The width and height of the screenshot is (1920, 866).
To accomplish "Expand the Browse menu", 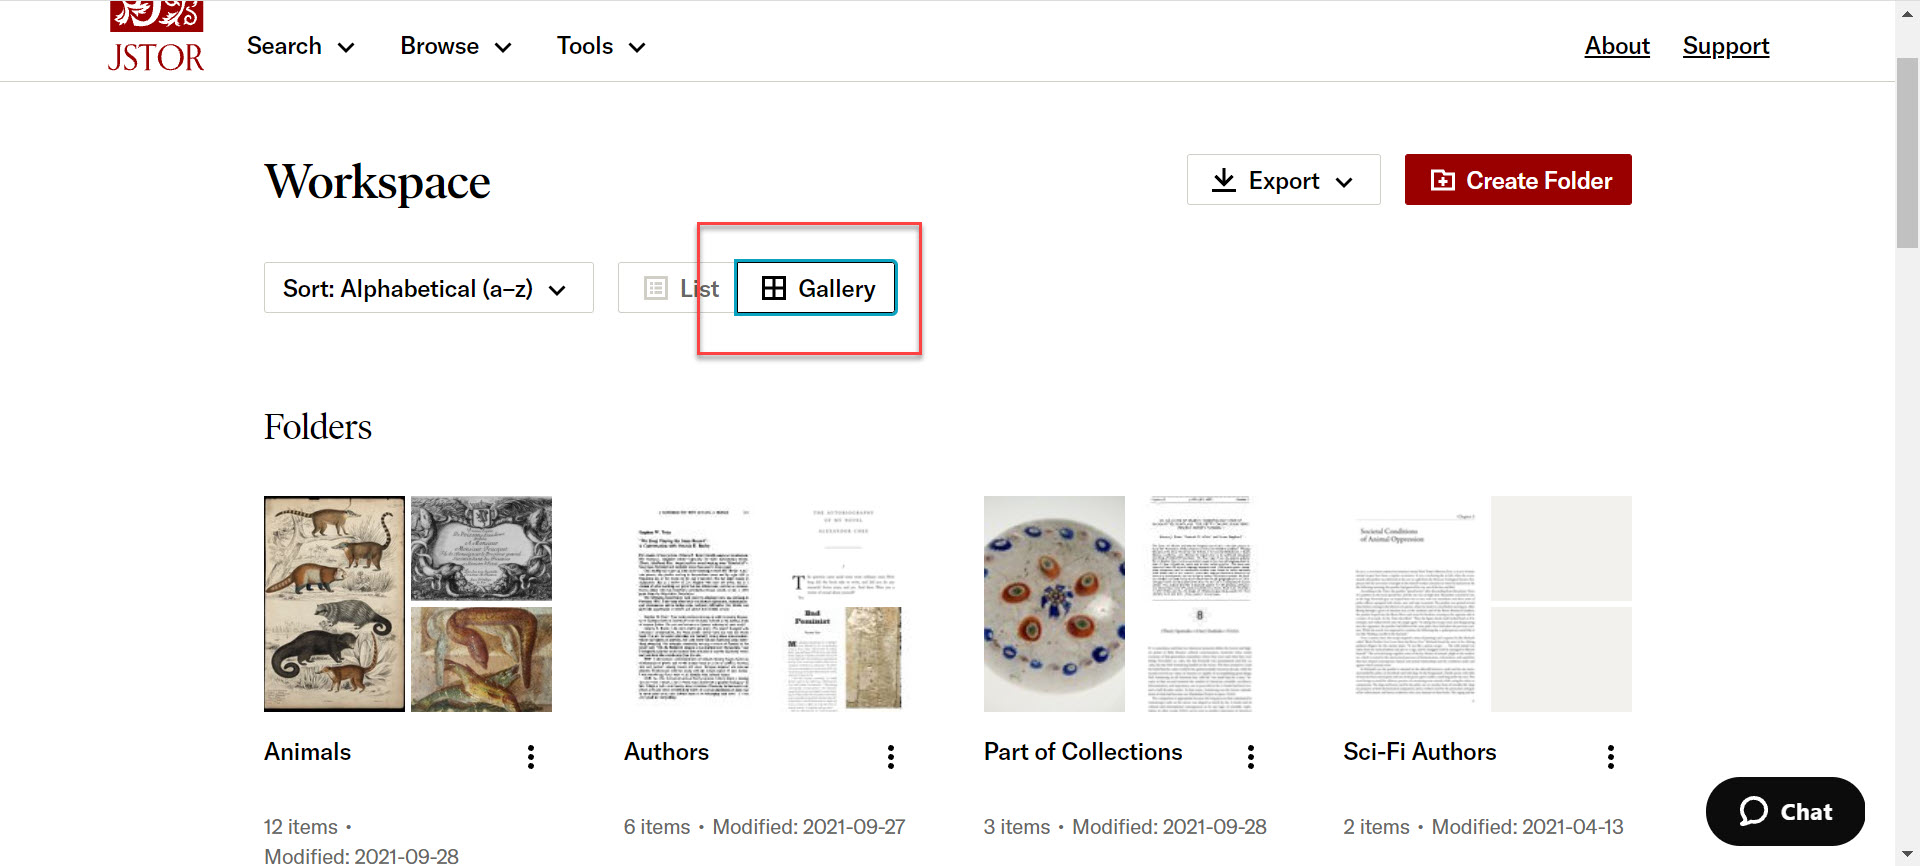I will [456, 46].
